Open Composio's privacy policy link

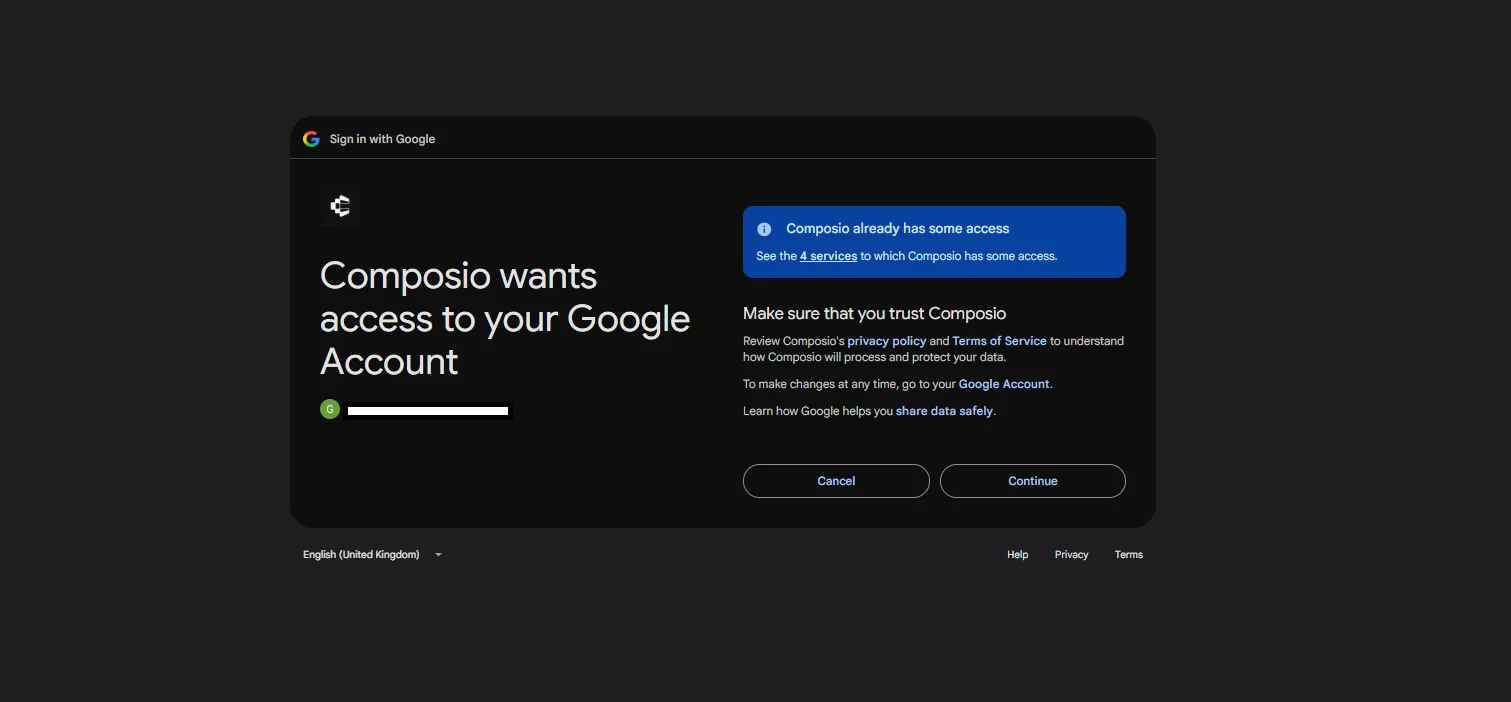(x=887, y=341)
